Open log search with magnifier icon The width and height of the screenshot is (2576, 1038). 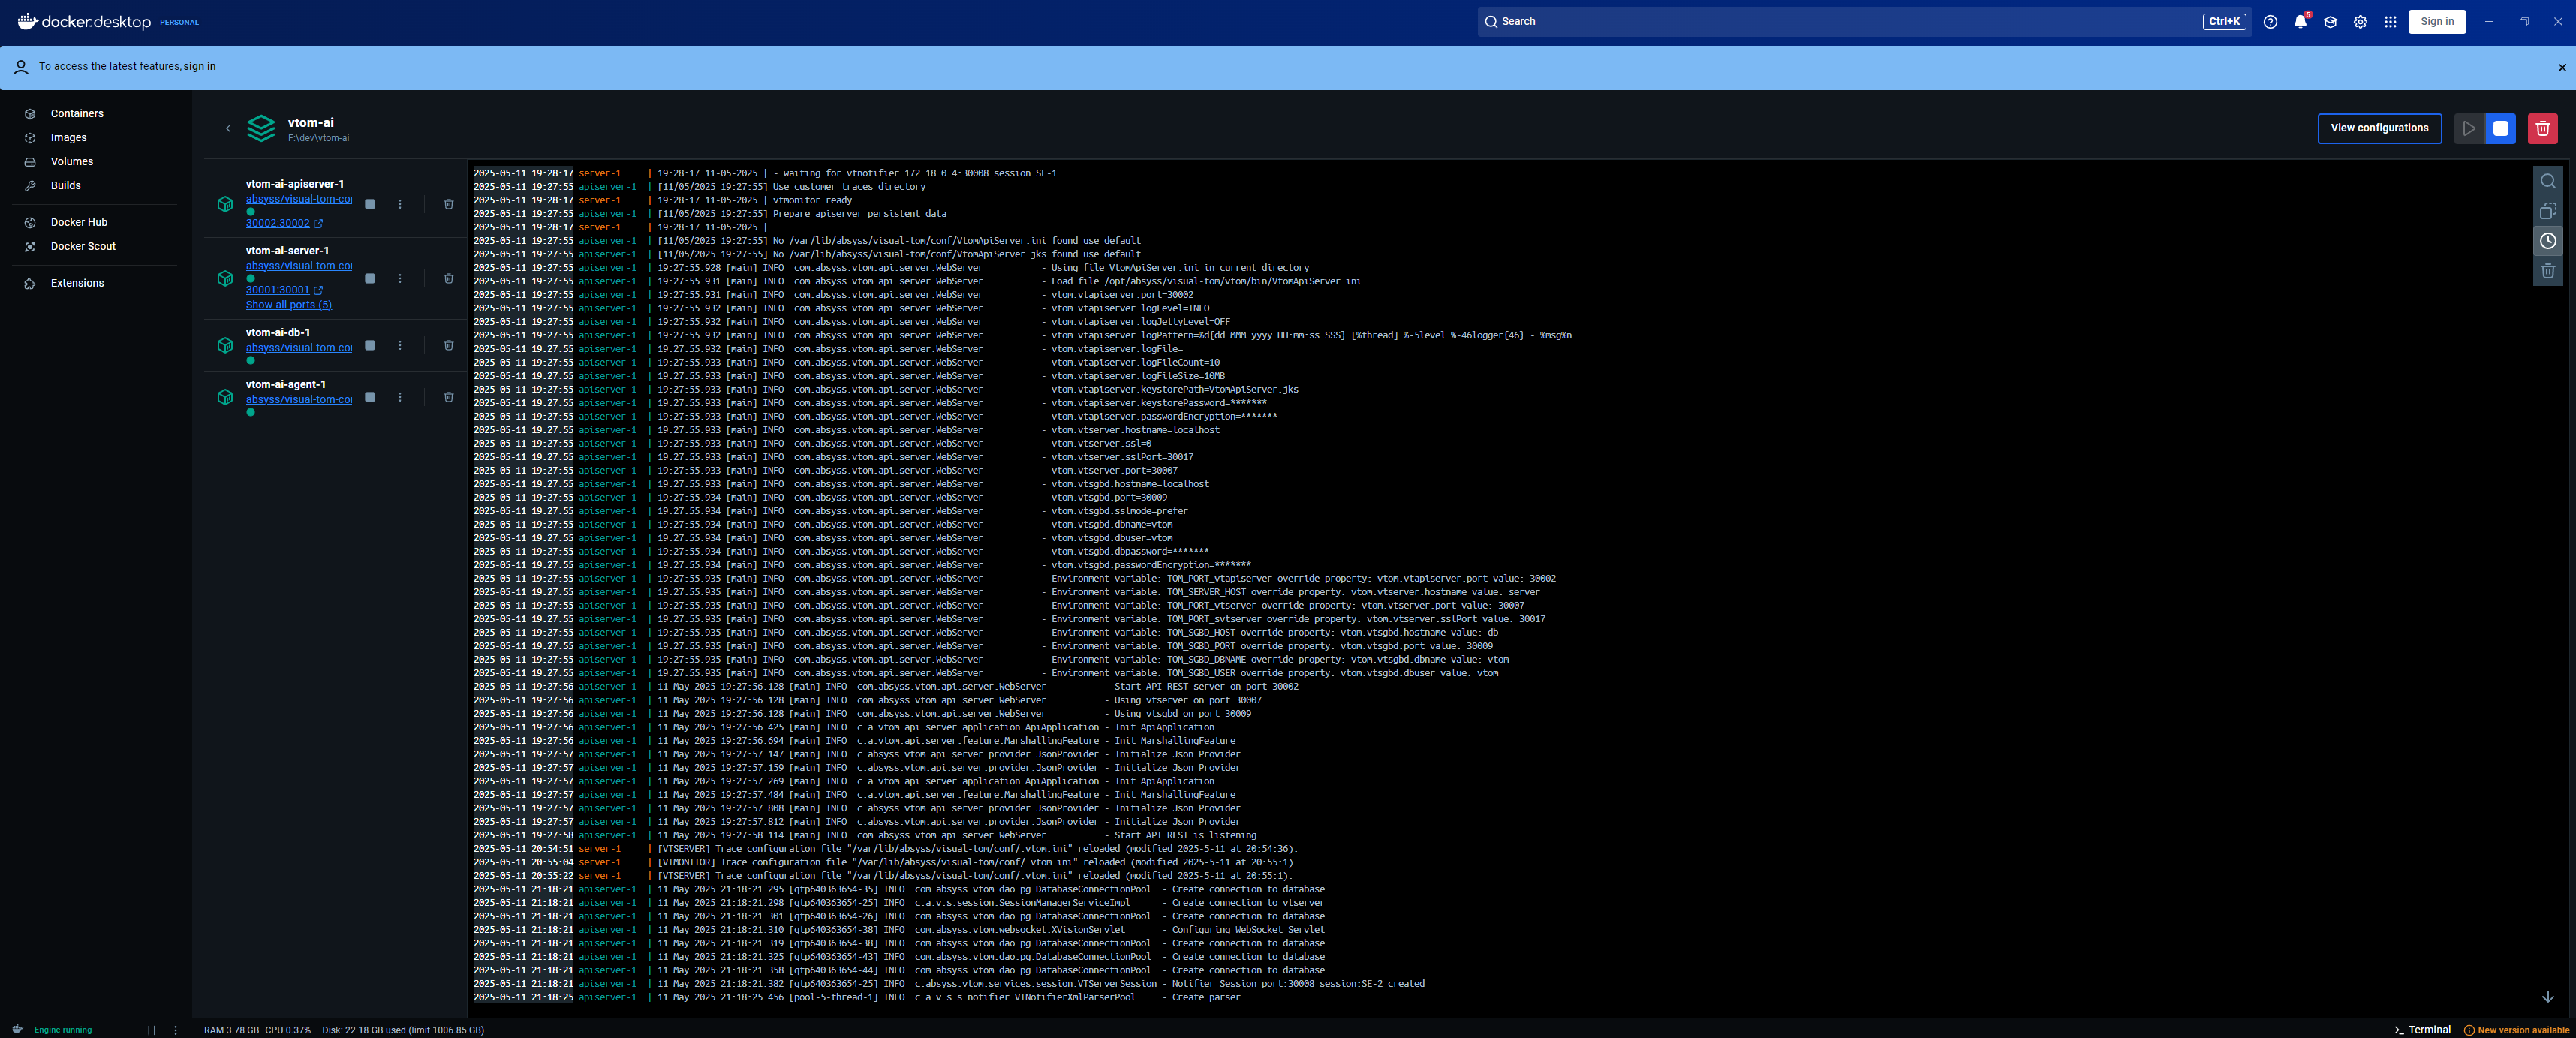[2547, 182]
